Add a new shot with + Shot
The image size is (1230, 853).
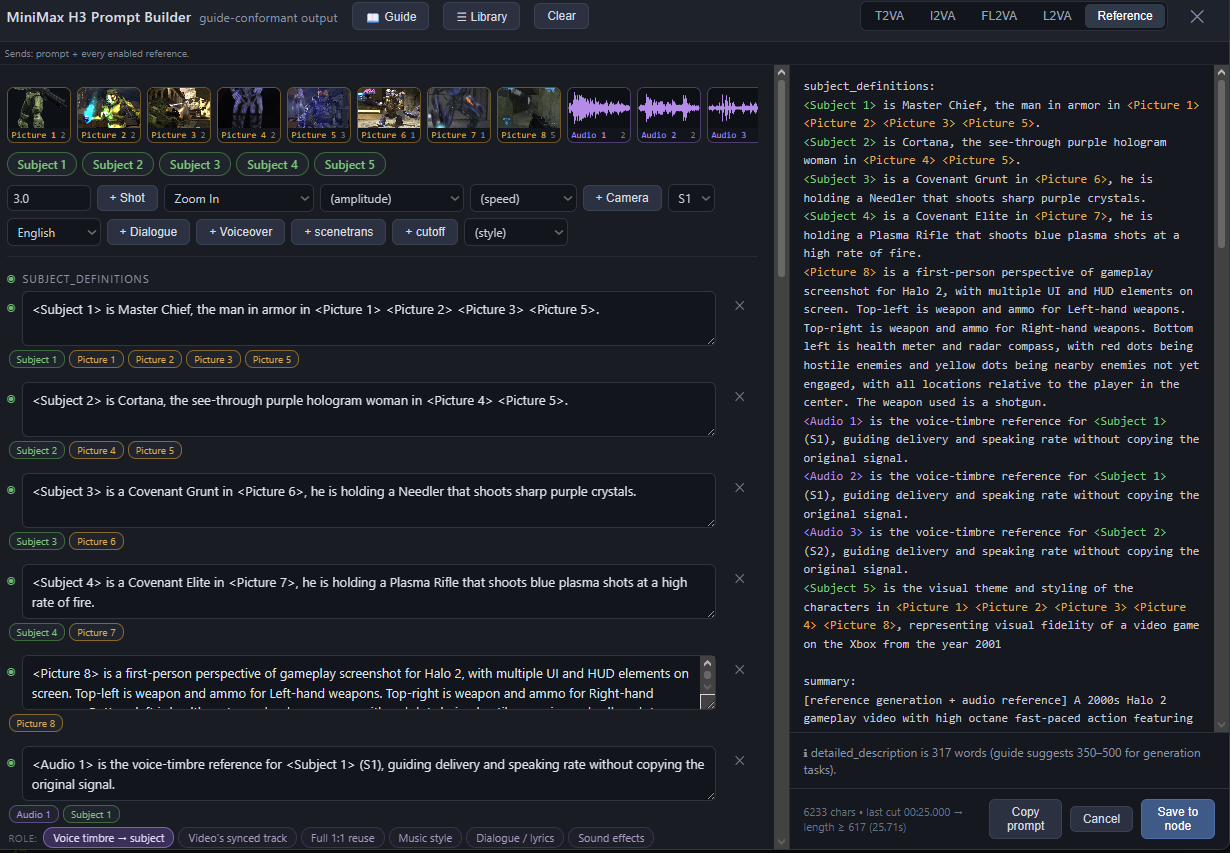pos(127,198)
